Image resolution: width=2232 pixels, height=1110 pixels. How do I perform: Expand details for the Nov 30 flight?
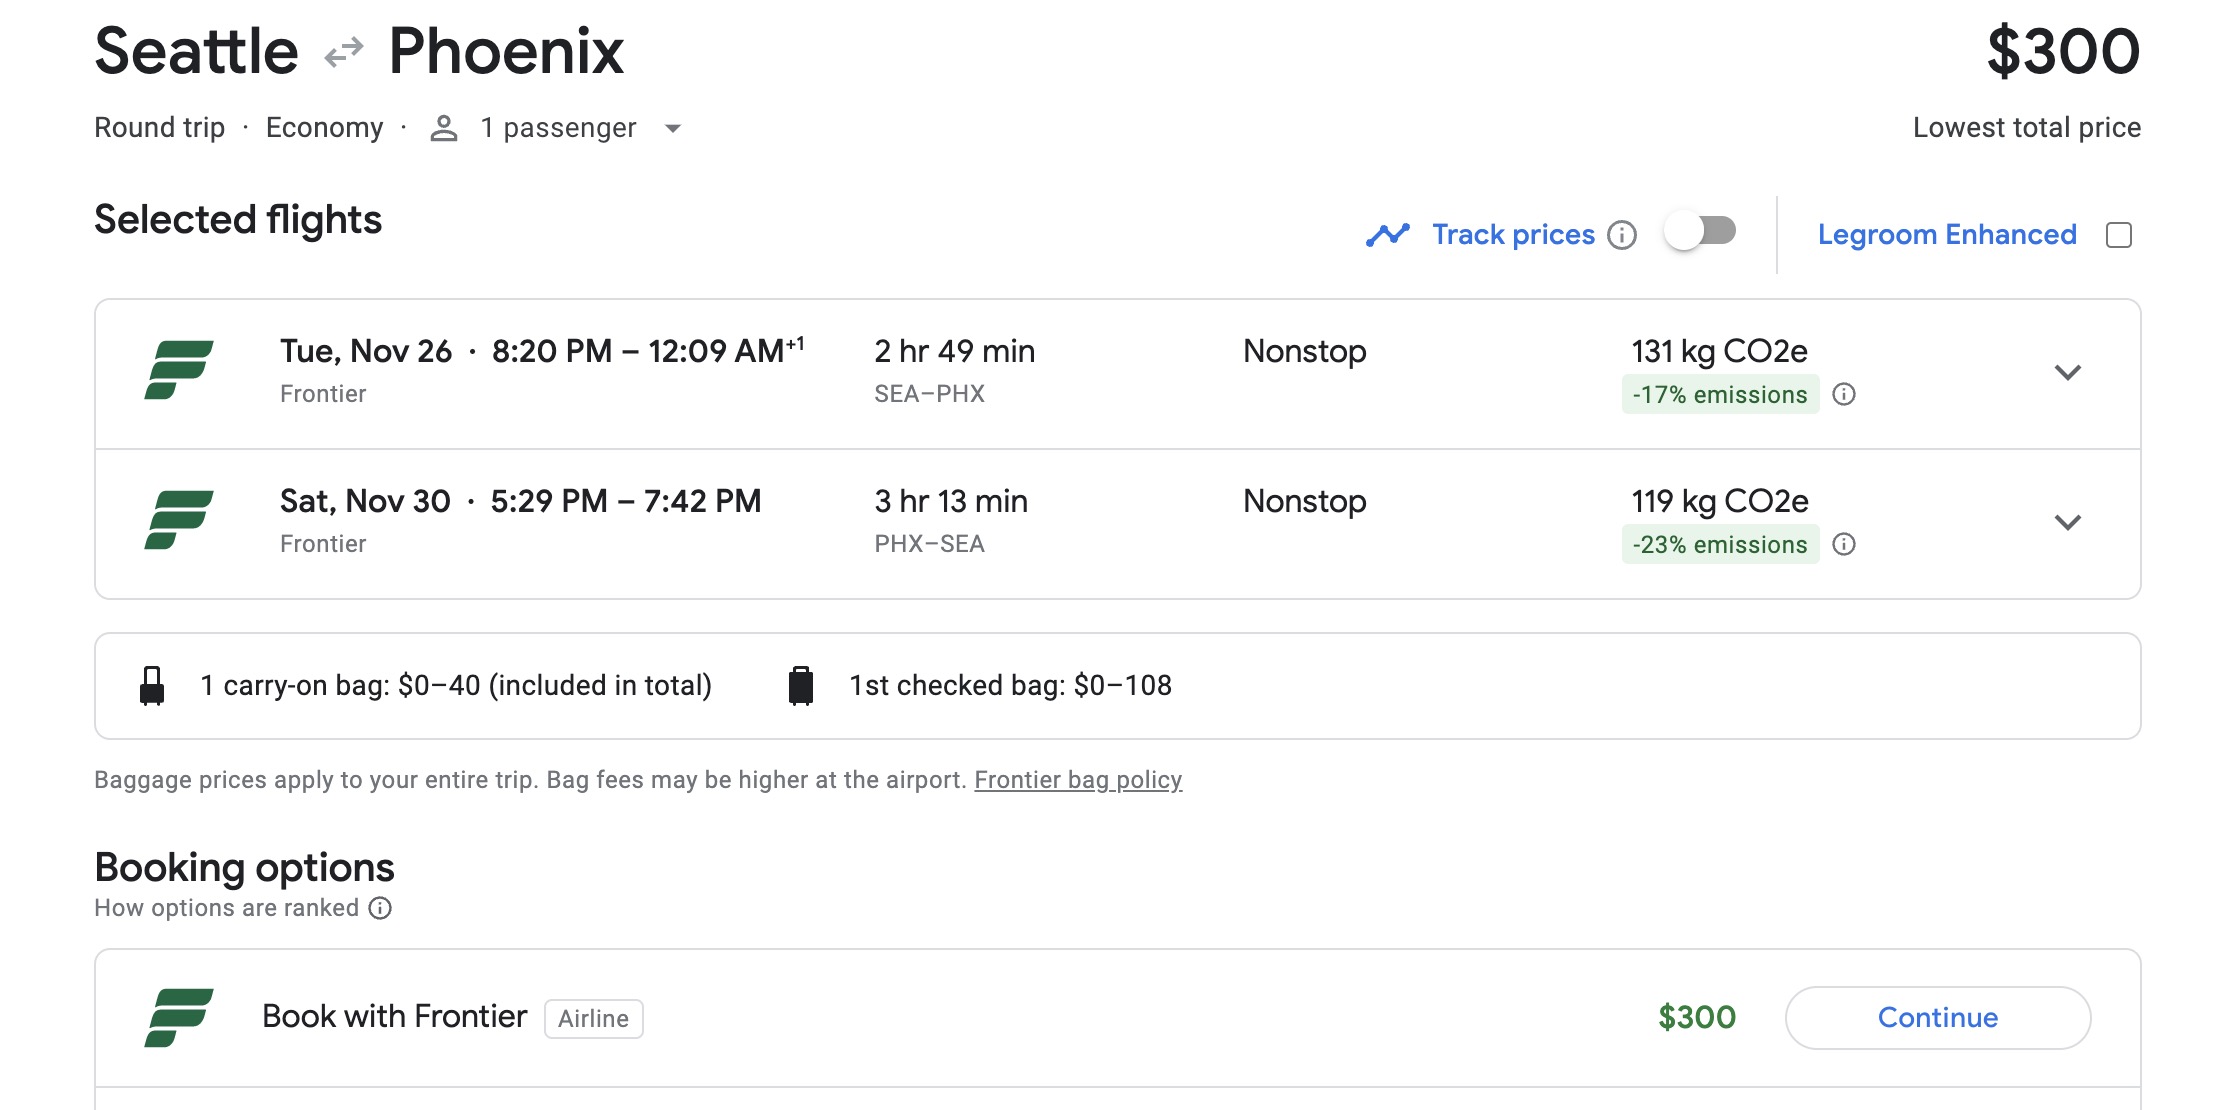point(2068,523)
